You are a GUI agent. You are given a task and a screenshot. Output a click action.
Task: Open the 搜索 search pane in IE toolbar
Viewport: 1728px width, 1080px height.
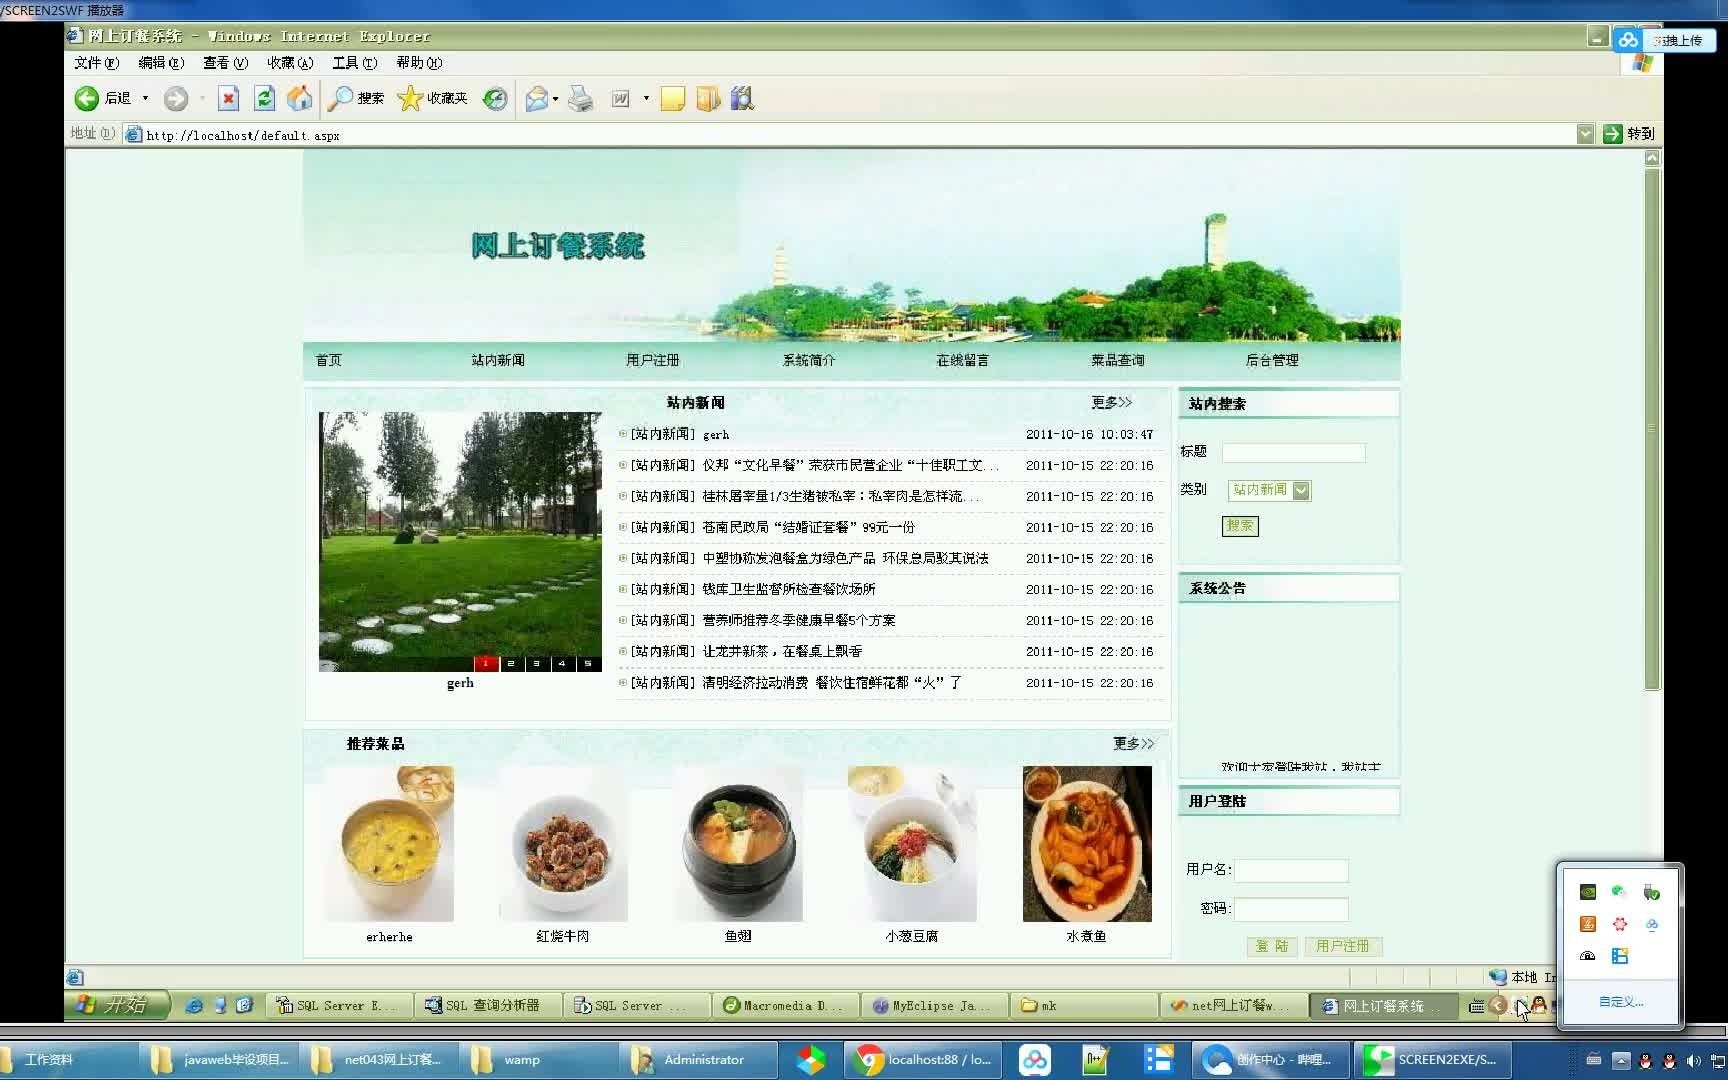click(357, 98)
